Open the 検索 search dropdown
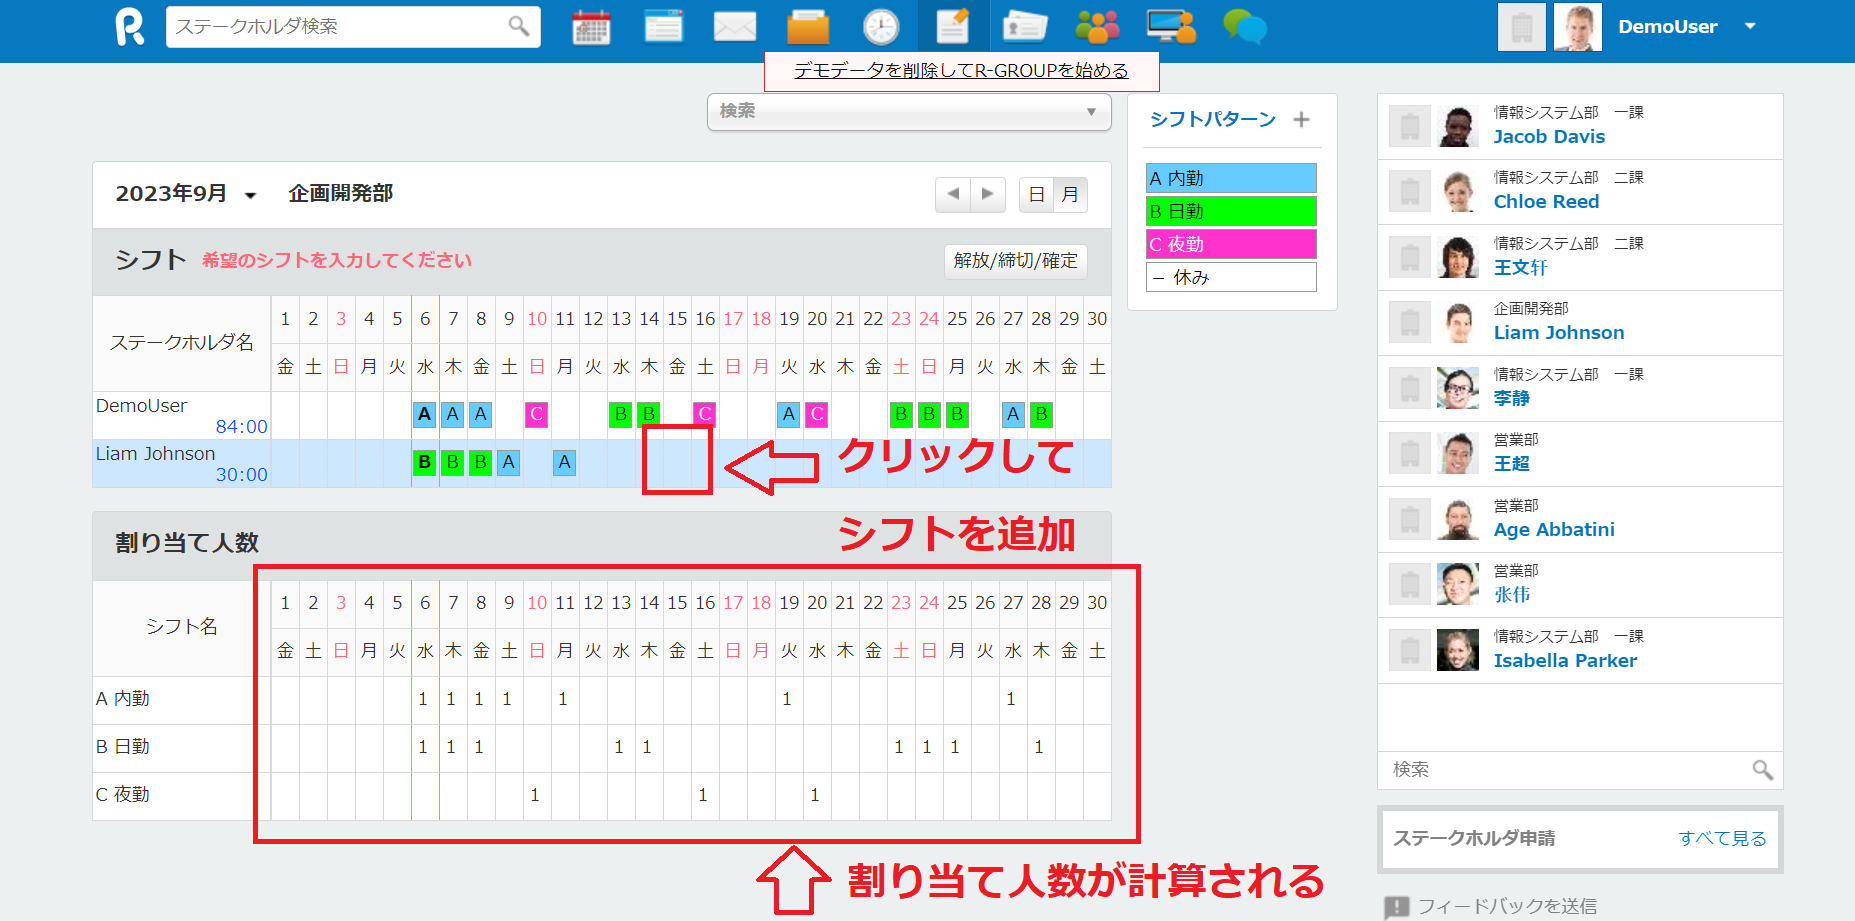The width and height of the screenshot is (1855, 921). [909, 112]
